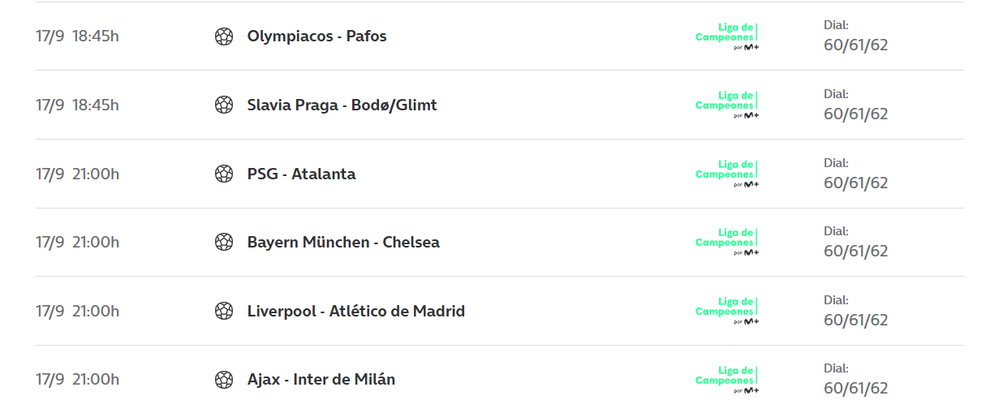Click dial 60/61/62 in the Liverpool row
The height and width of the screenshot is (413, 999).
(x=855, y=320)
